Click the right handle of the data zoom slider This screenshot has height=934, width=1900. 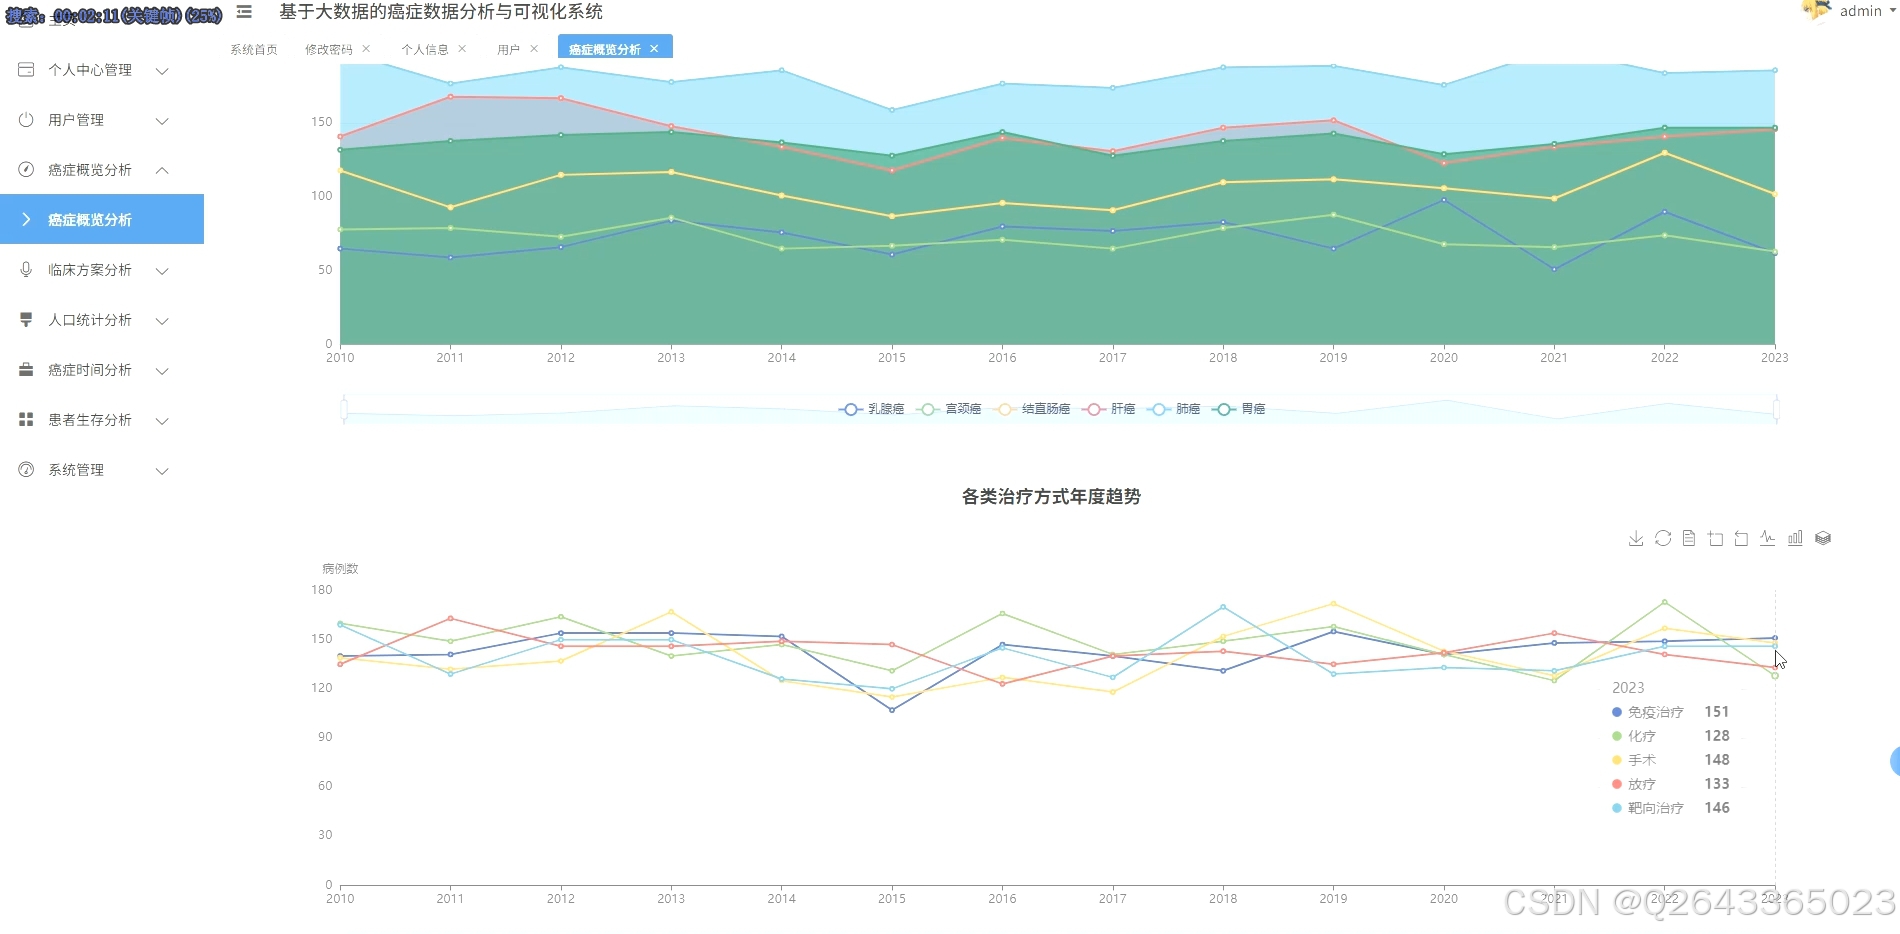coord(1776,409)
